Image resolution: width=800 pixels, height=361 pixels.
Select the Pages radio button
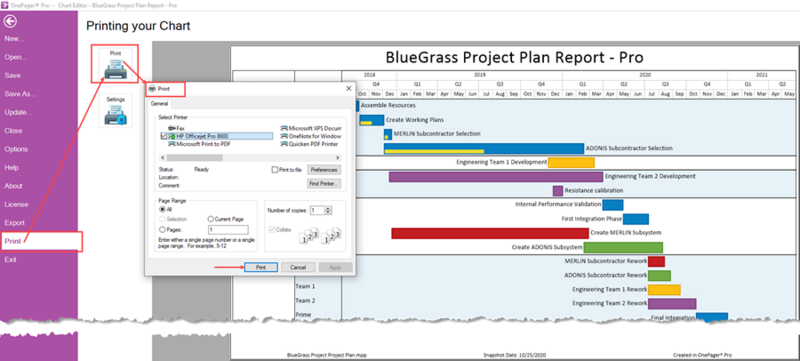[163, 229]
